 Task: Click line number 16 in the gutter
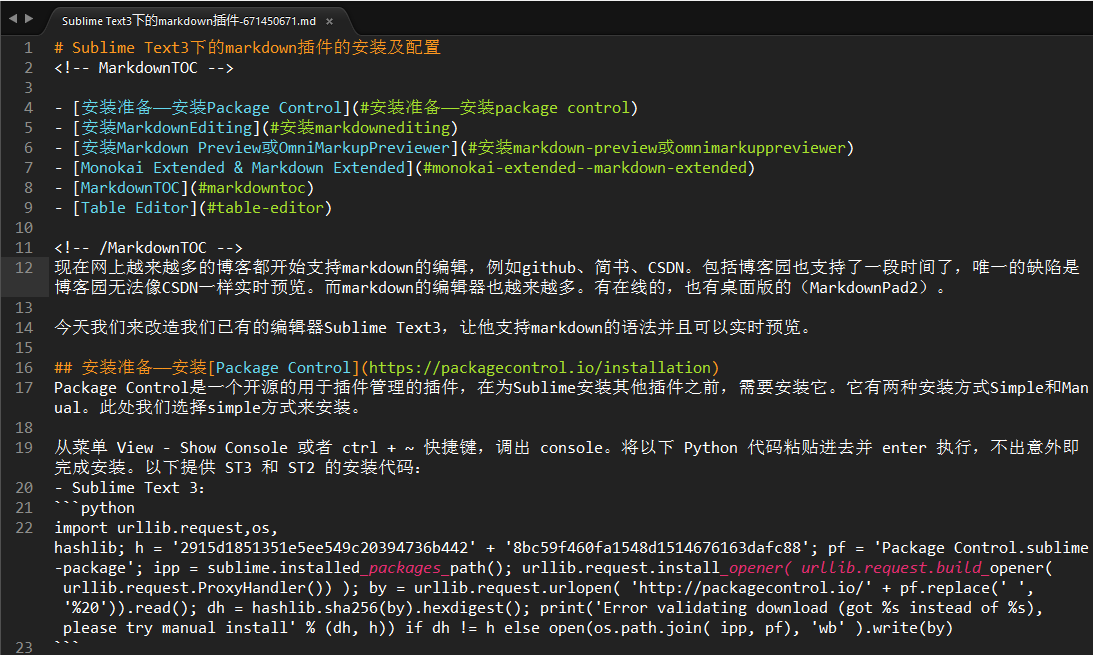[24, 368]
